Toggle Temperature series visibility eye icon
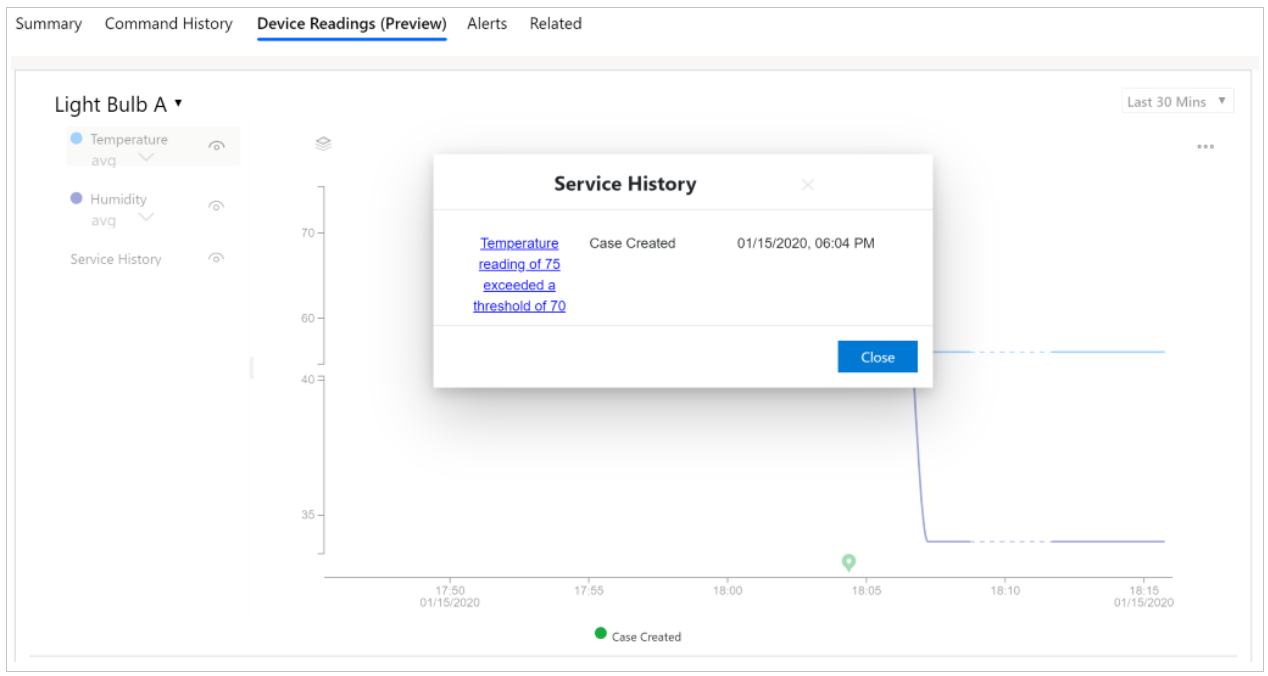 [216, 145]
